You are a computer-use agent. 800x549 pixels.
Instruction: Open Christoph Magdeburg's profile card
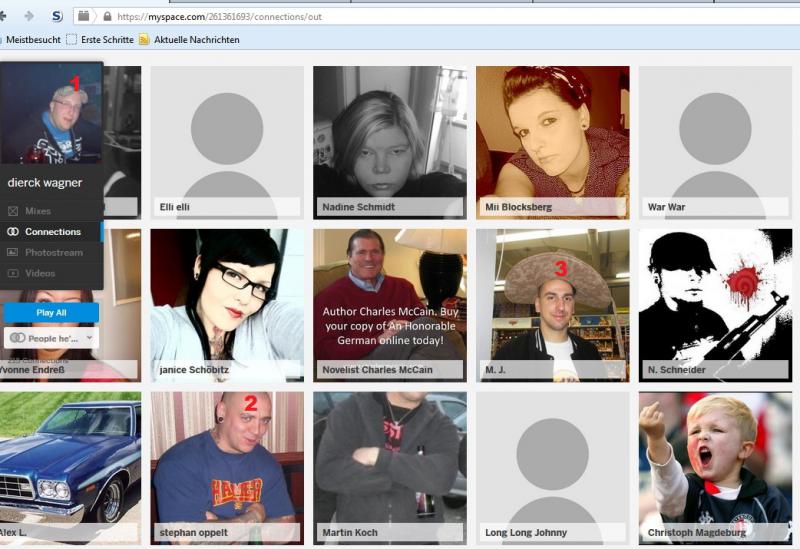715,468
